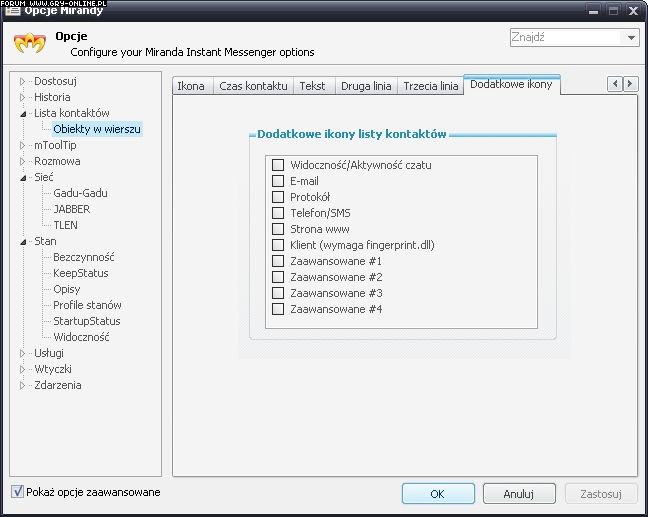Select the TLEN tree item
This screenshot has height=517, width=648.
65,225
